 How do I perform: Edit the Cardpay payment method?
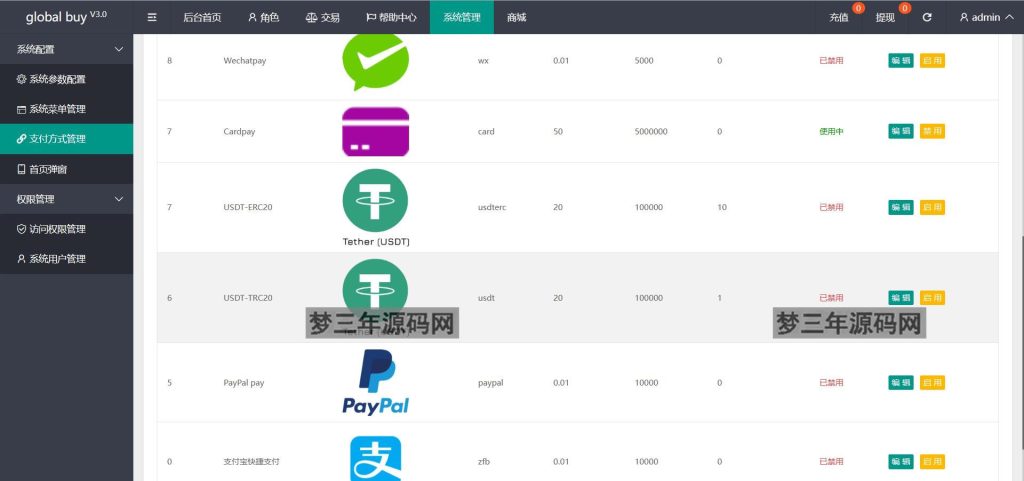tap(901, 131)
